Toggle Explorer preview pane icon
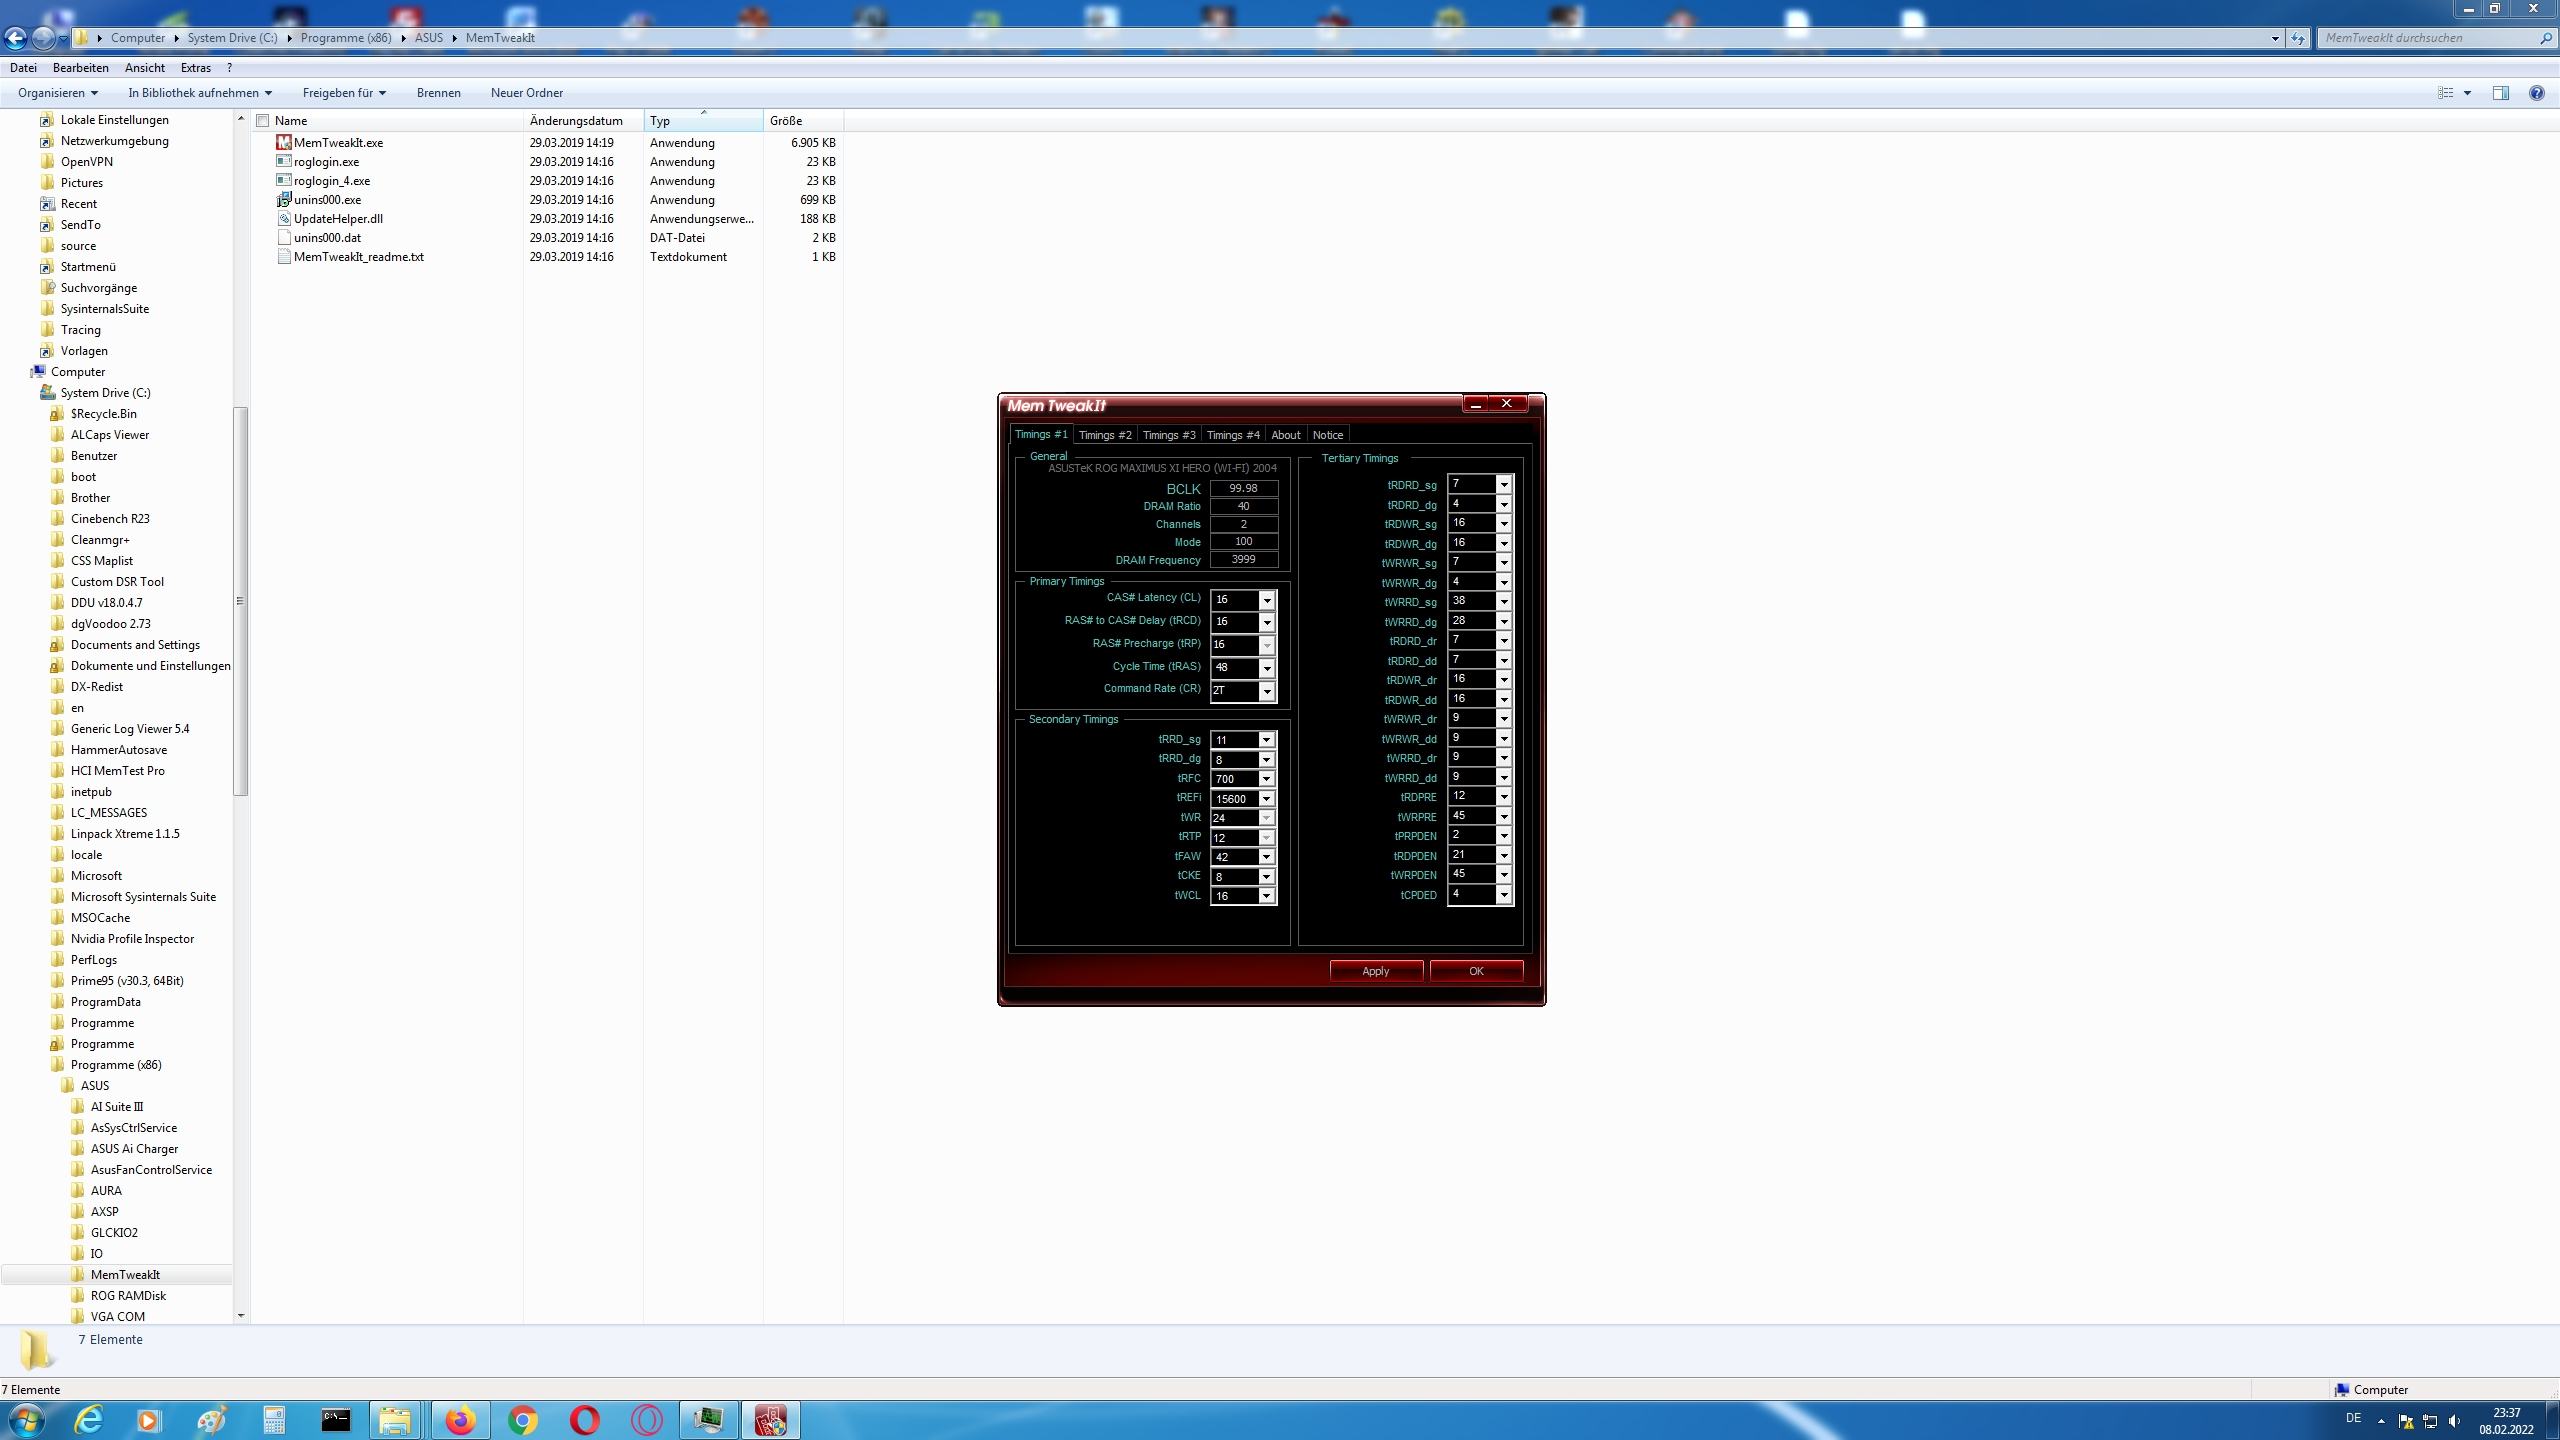This screenshot has height=1440, width=2560. point(2500,93)
